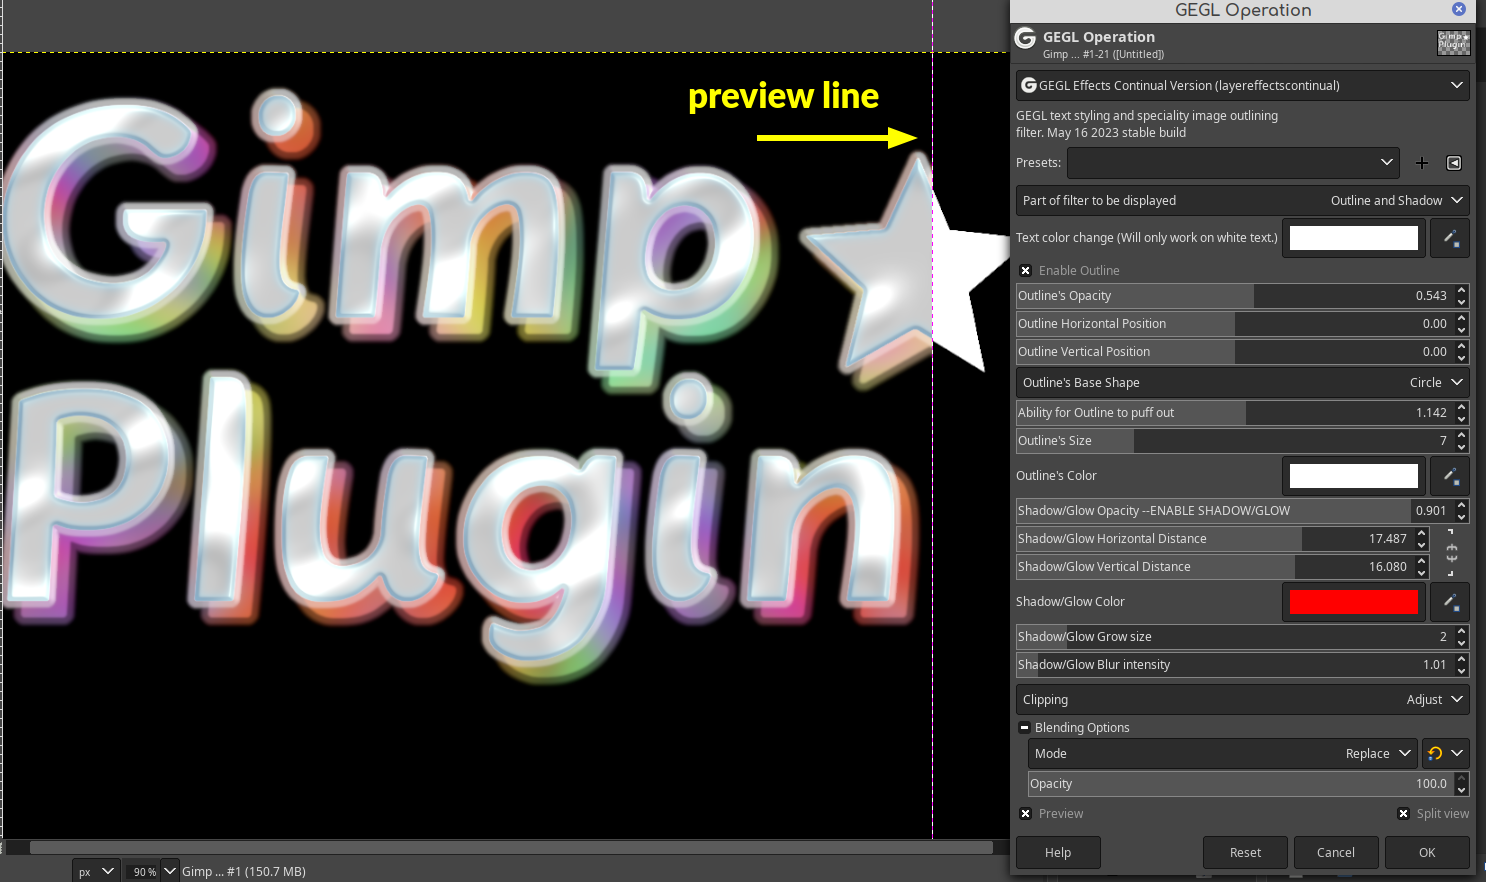This screenshot has width=1486, height=882.
Task: Click the white Outline's Color swatch
Action: tap(1354, 476)
